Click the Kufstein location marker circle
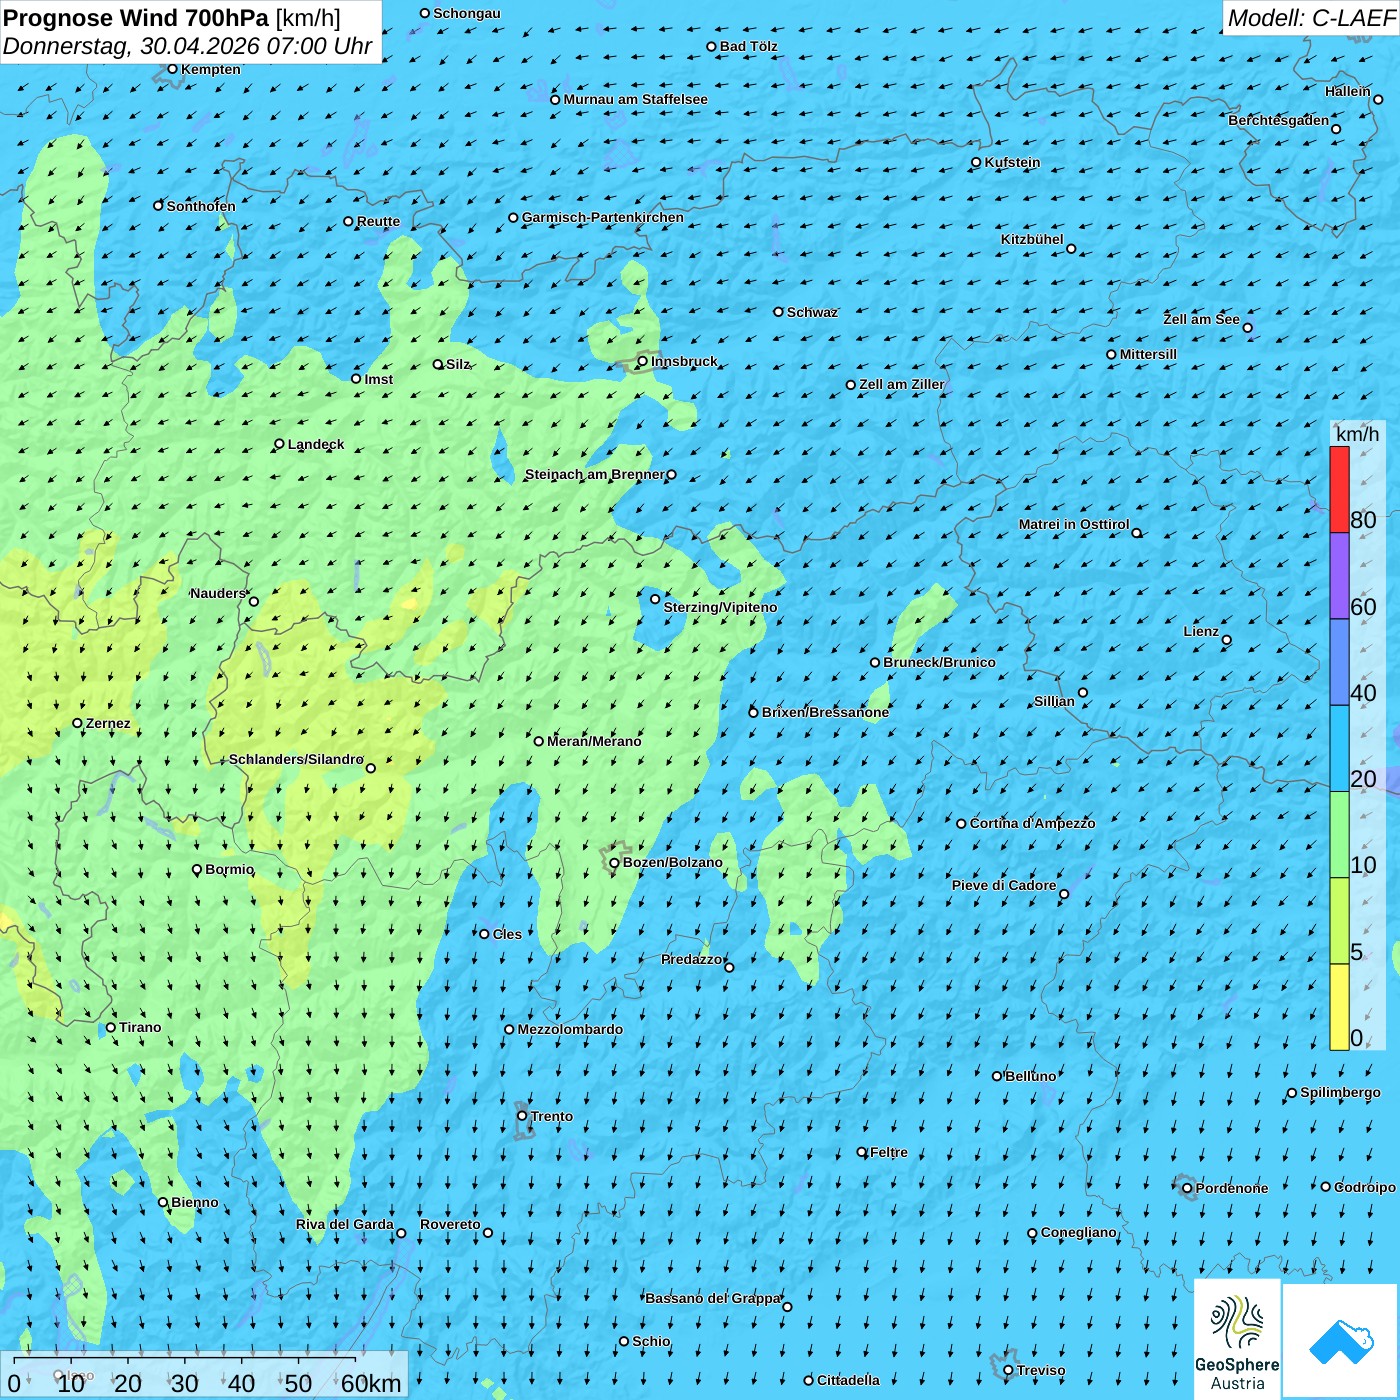 click(x=976, y=162)
